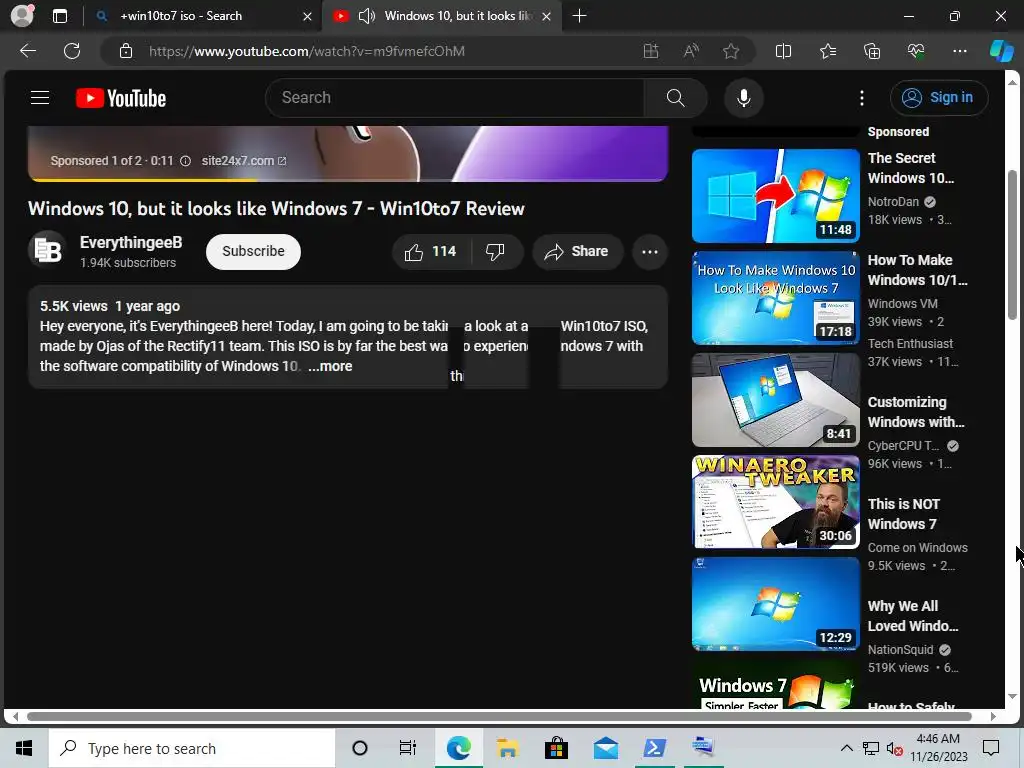Open the Edge profile avatar icon
The height and width of the screenshot is (768, 1024).
coord(22,16)
